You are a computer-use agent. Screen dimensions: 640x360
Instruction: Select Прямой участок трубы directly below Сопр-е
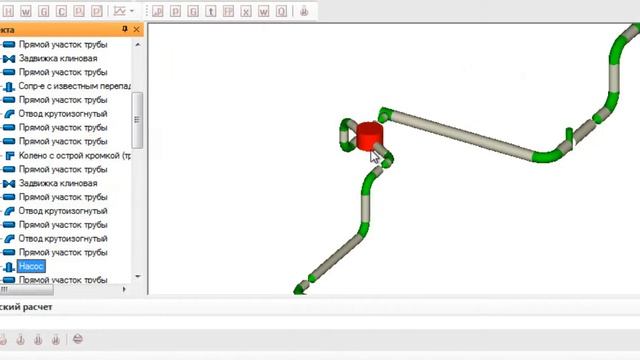pyautogui.click(x=63, y=100)
